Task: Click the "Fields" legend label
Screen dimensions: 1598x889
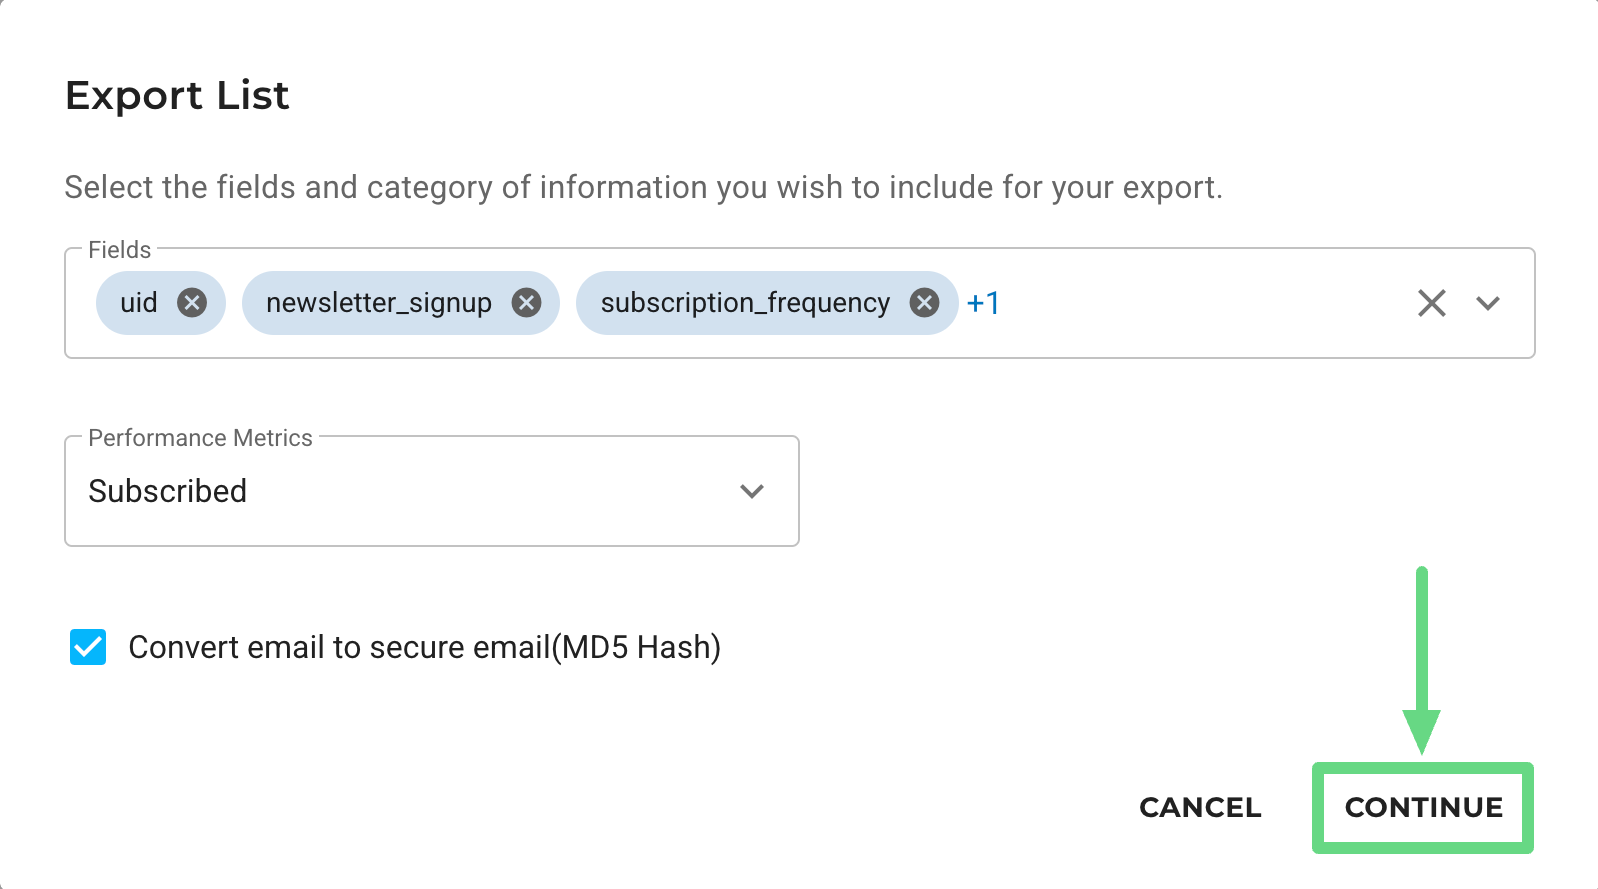Action: coord(119,250)
